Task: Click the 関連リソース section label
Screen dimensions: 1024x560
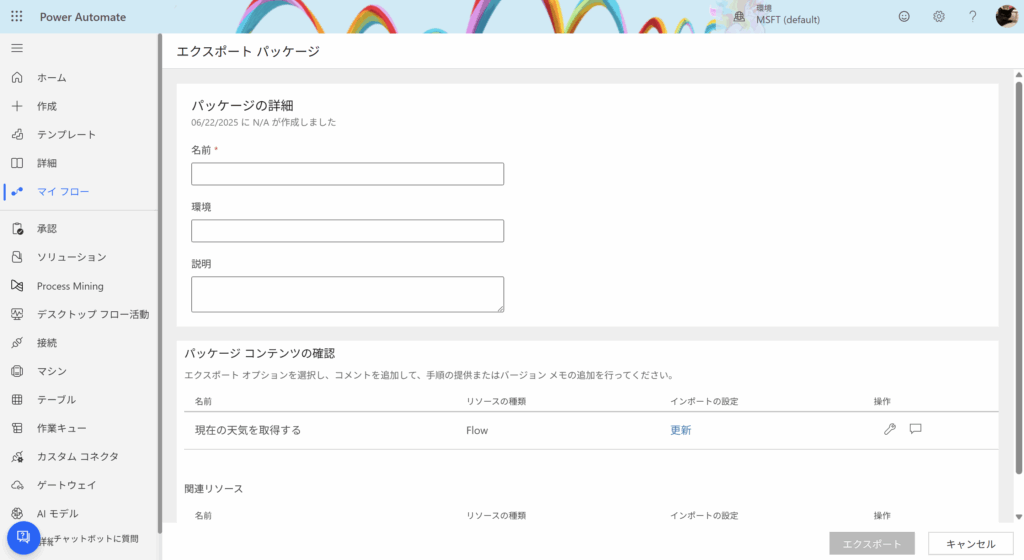Action: (x=214, y=488)
